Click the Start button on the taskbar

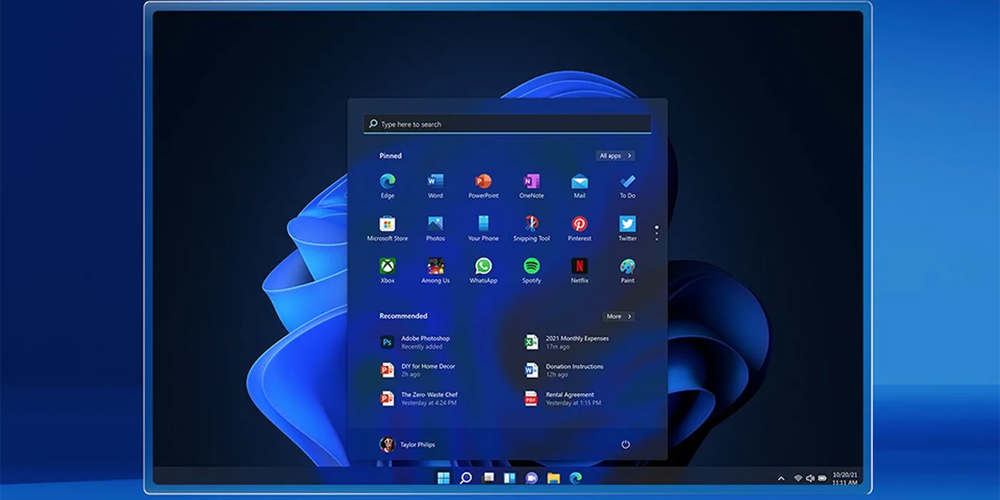(x=443, y=478)
